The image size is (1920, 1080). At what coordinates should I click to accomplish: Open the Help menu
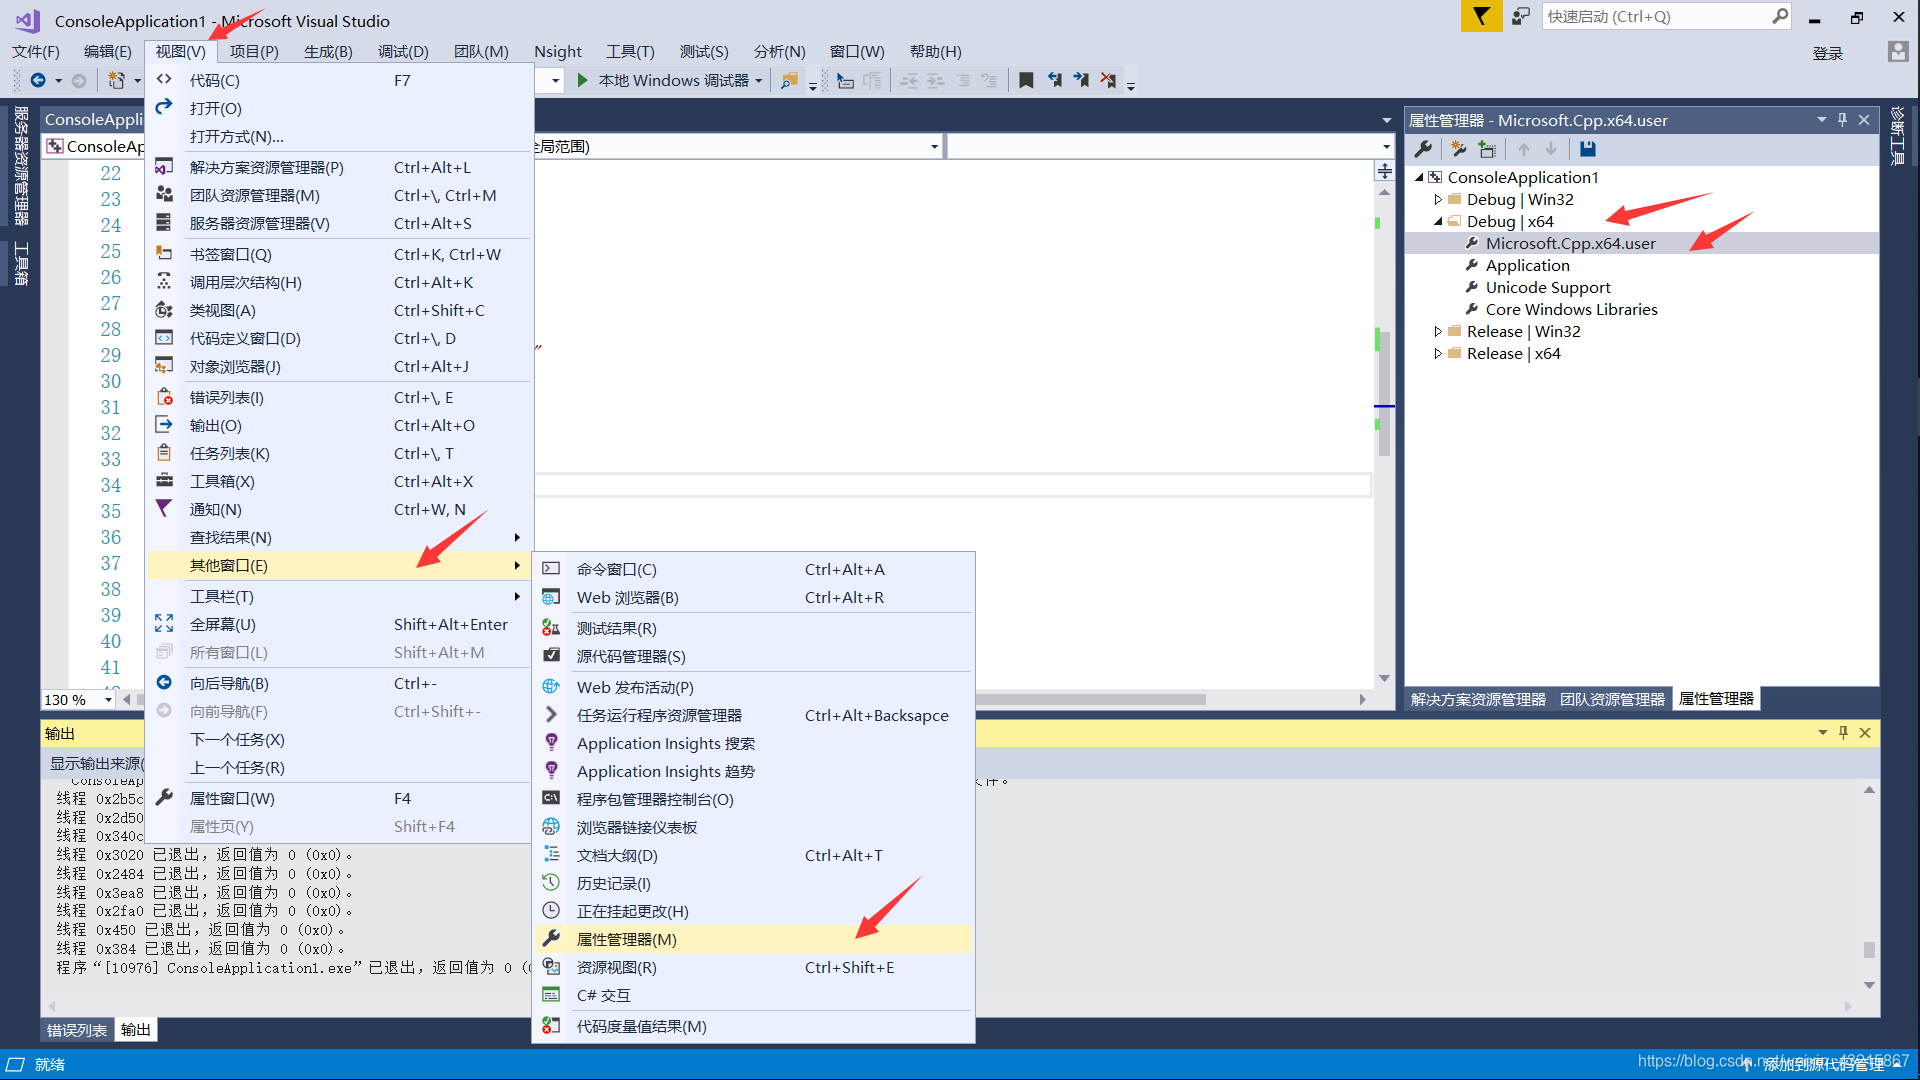point(935,51)
